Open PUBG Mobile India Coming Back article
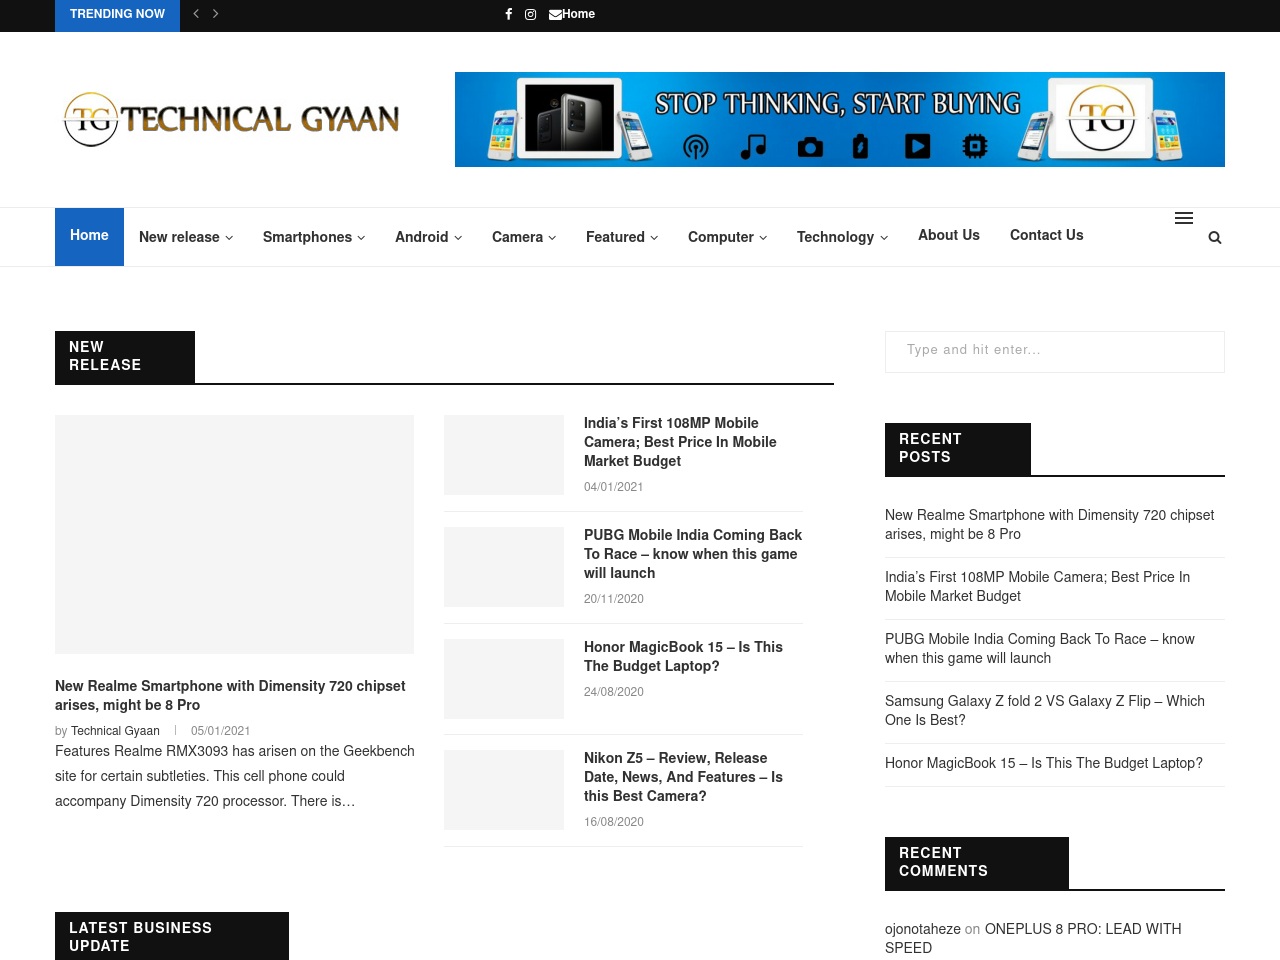The width and height of the screenshot is (1280, 960). [693, 554]
